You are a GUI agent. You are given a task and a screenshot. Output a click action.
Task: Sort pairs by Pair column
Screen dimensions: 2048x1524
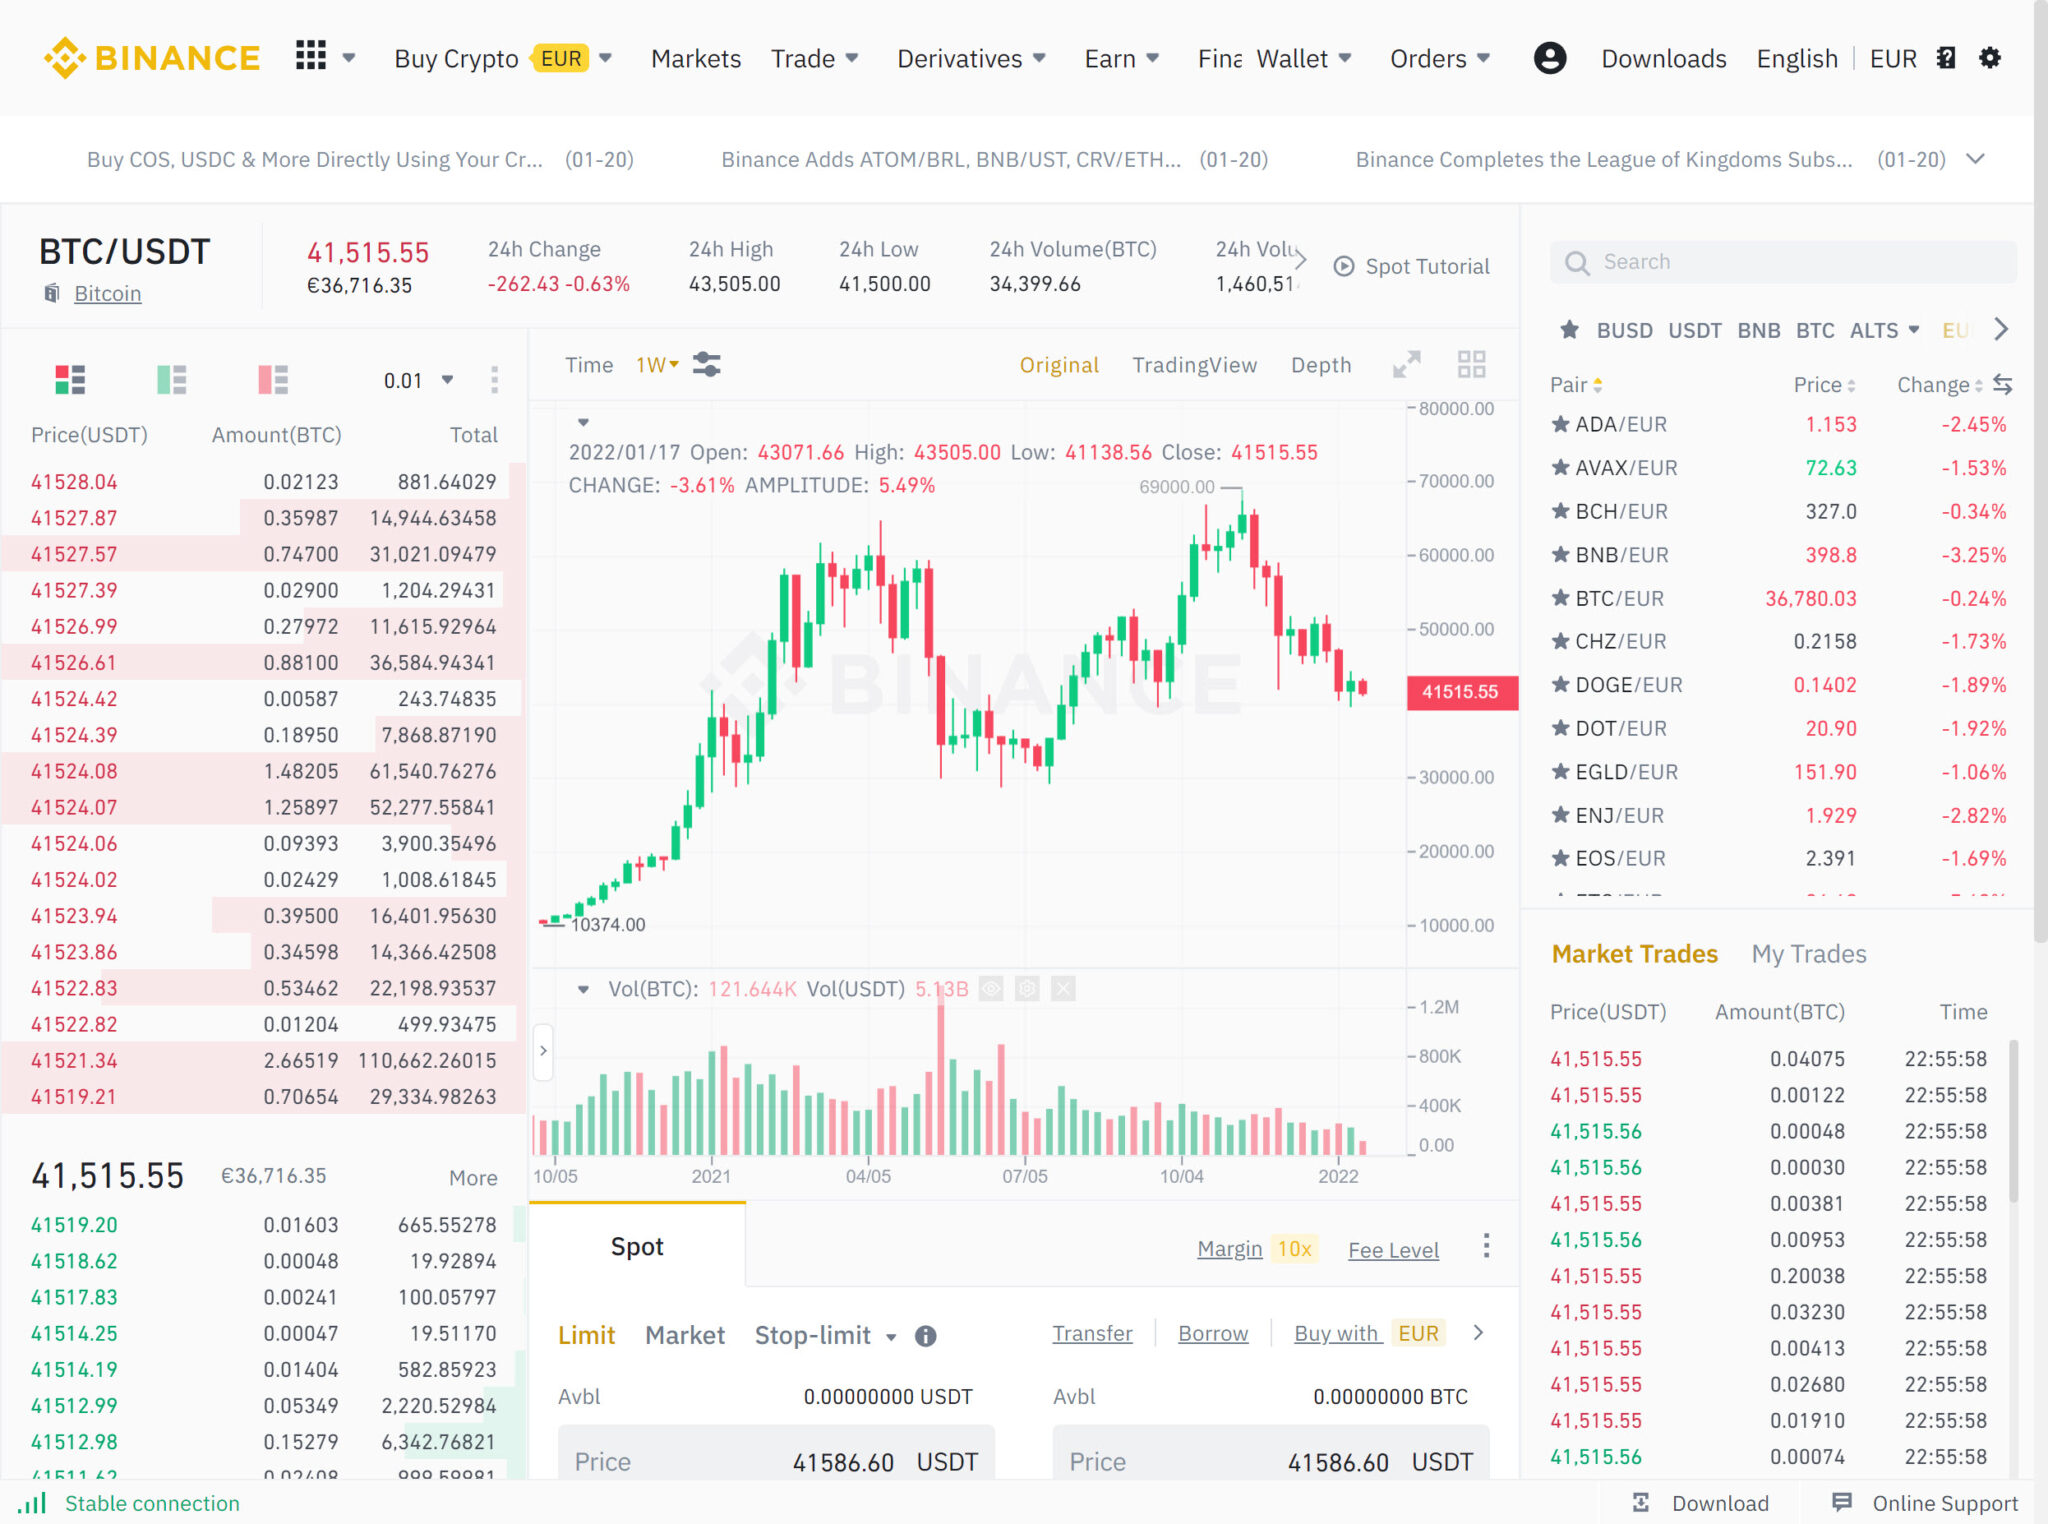(x=1577, y=385)
